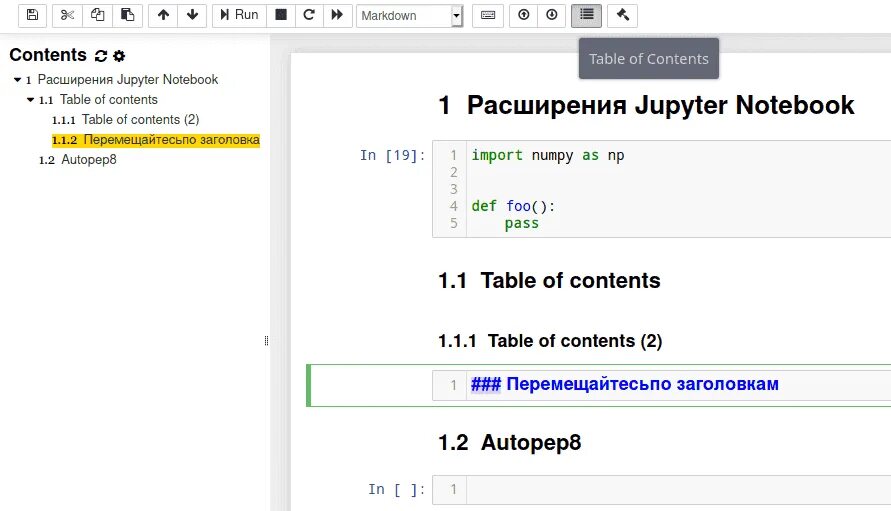Open the Markdown cell type dropdown
The image size is (891, 511).
(x=409, y=16)
